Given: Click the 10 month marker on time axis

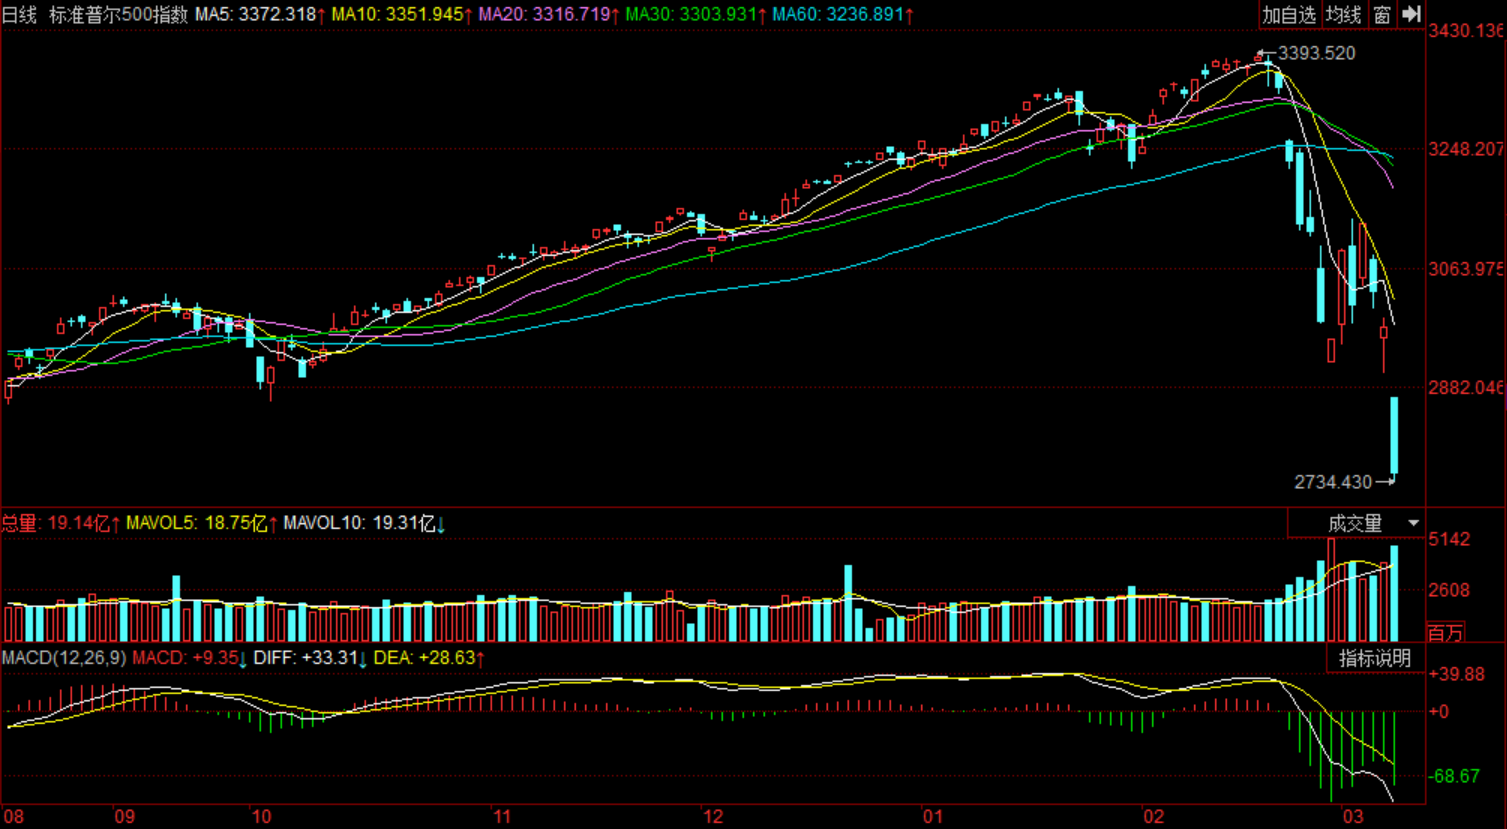Looking at the screenshot, I should coord(261,817).
